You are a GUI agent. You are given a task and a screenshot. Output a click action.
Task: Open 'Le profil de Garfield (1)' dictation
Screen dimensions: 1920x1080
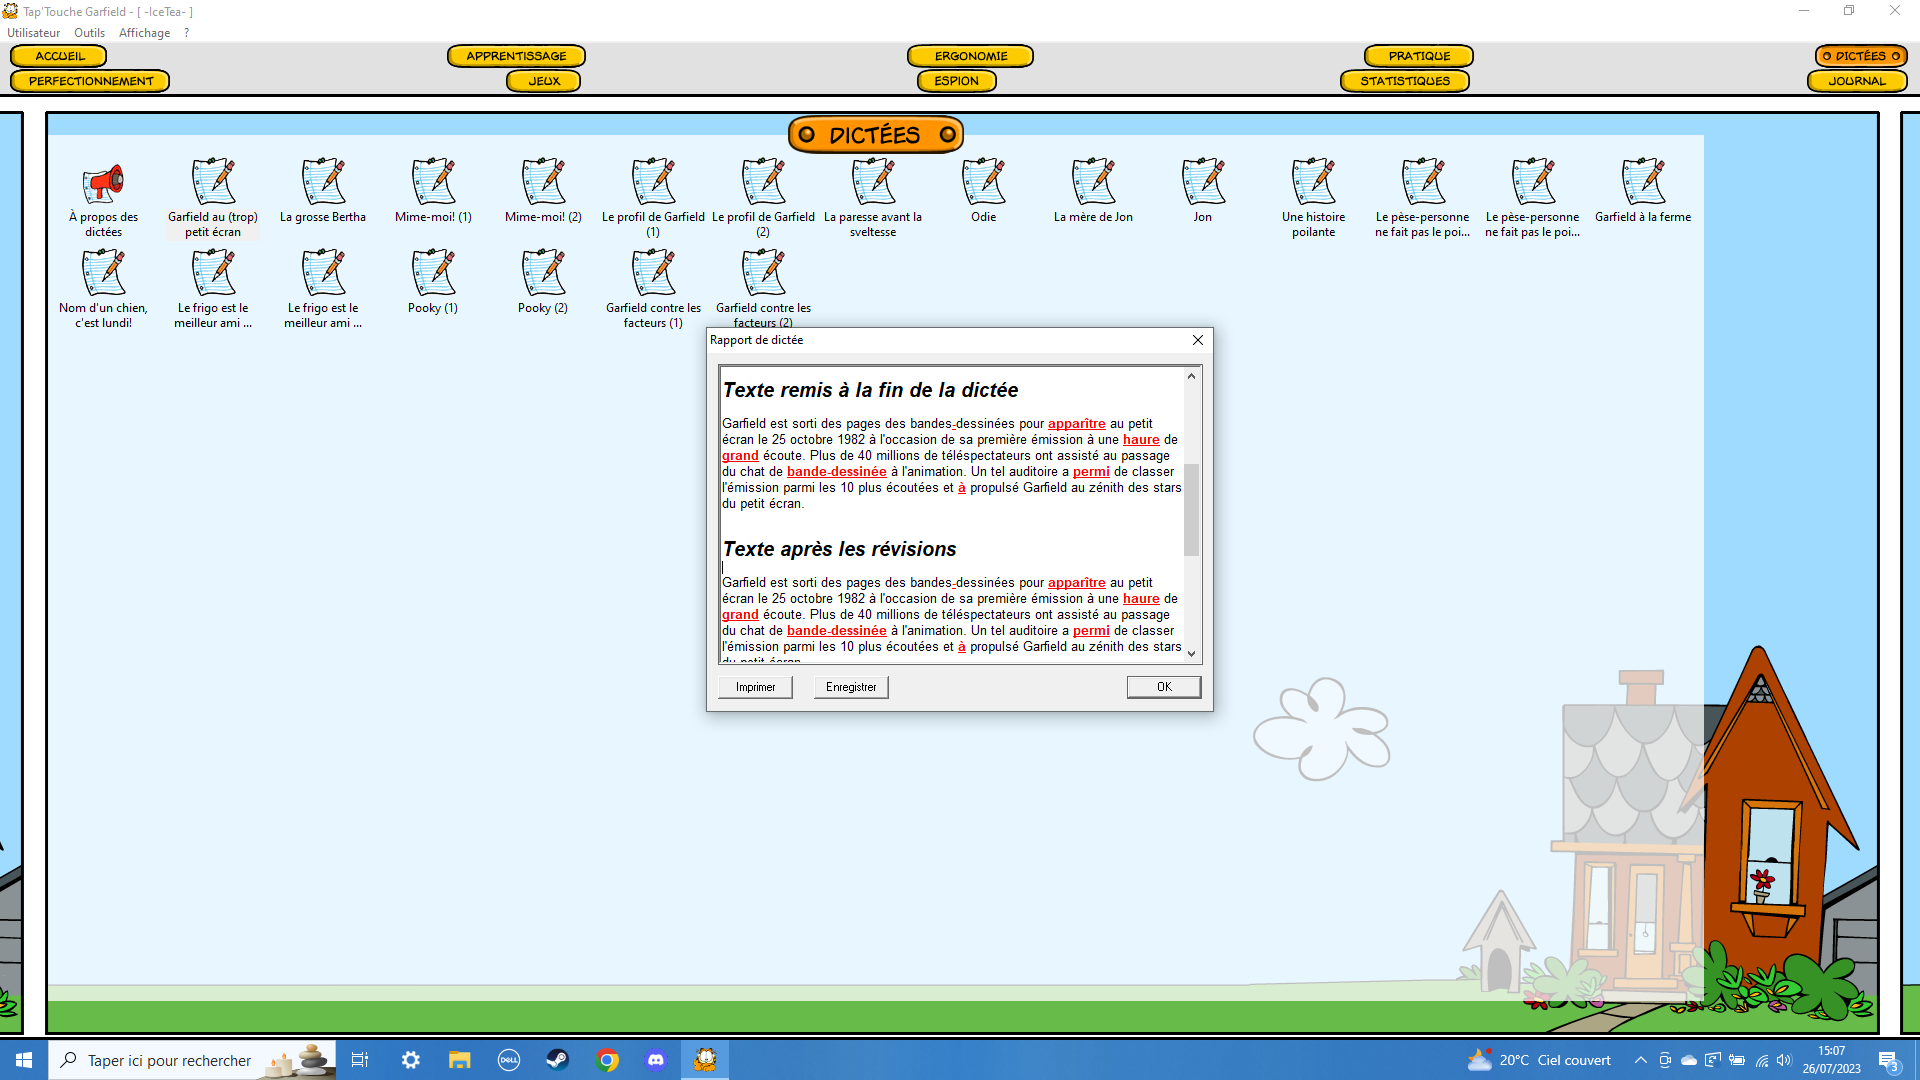[653, 199]
